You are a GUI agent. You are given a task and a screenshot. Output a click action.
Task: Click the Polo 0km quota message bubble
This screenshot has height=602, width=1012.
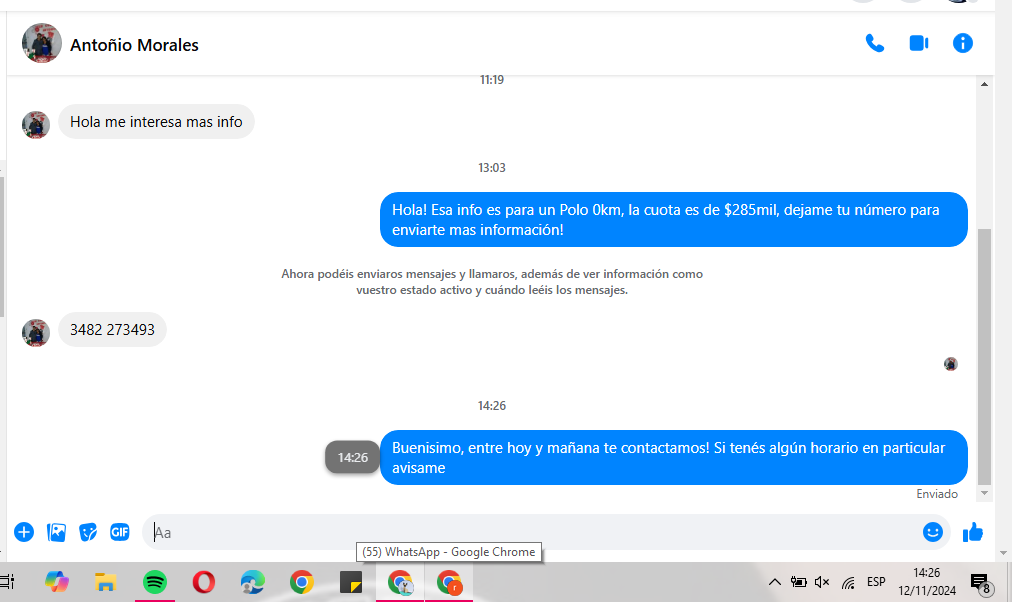tap(673, 219)
